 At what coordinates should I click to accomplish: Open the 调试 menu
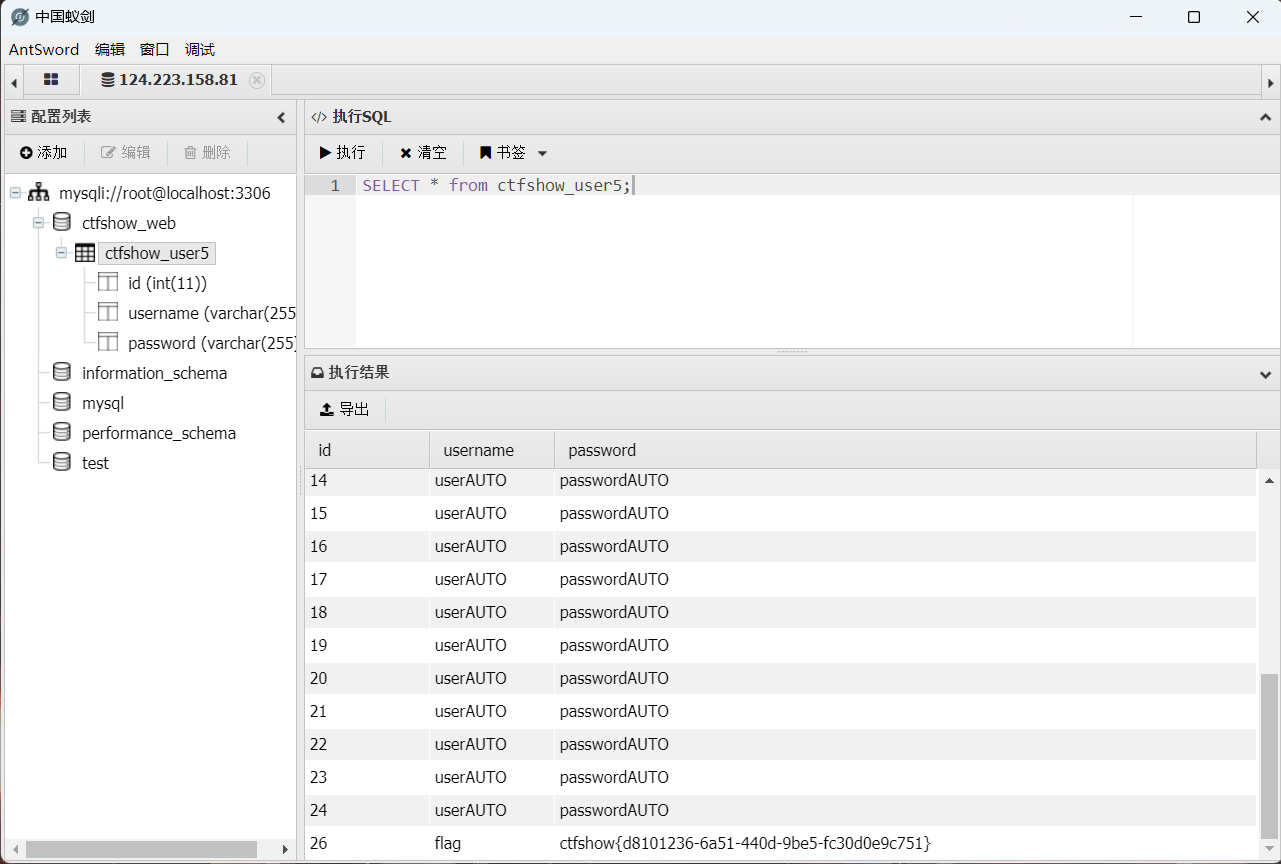(200, 49)
